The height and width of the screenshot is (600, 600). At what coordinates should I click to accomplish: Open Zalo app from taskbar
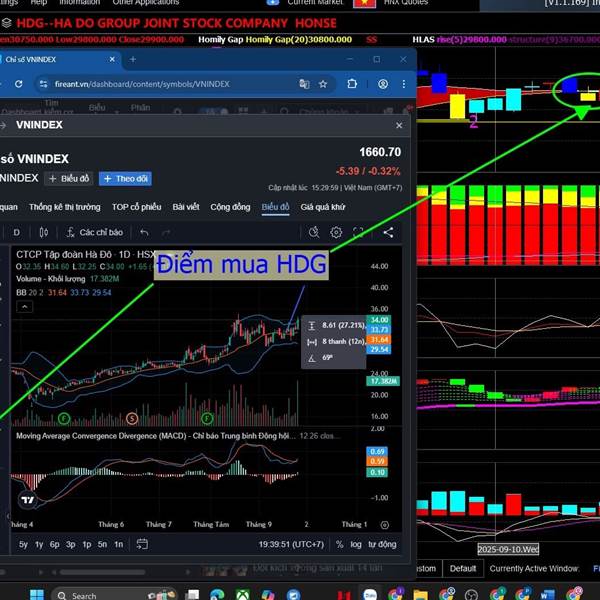click(x=370, y=595)
